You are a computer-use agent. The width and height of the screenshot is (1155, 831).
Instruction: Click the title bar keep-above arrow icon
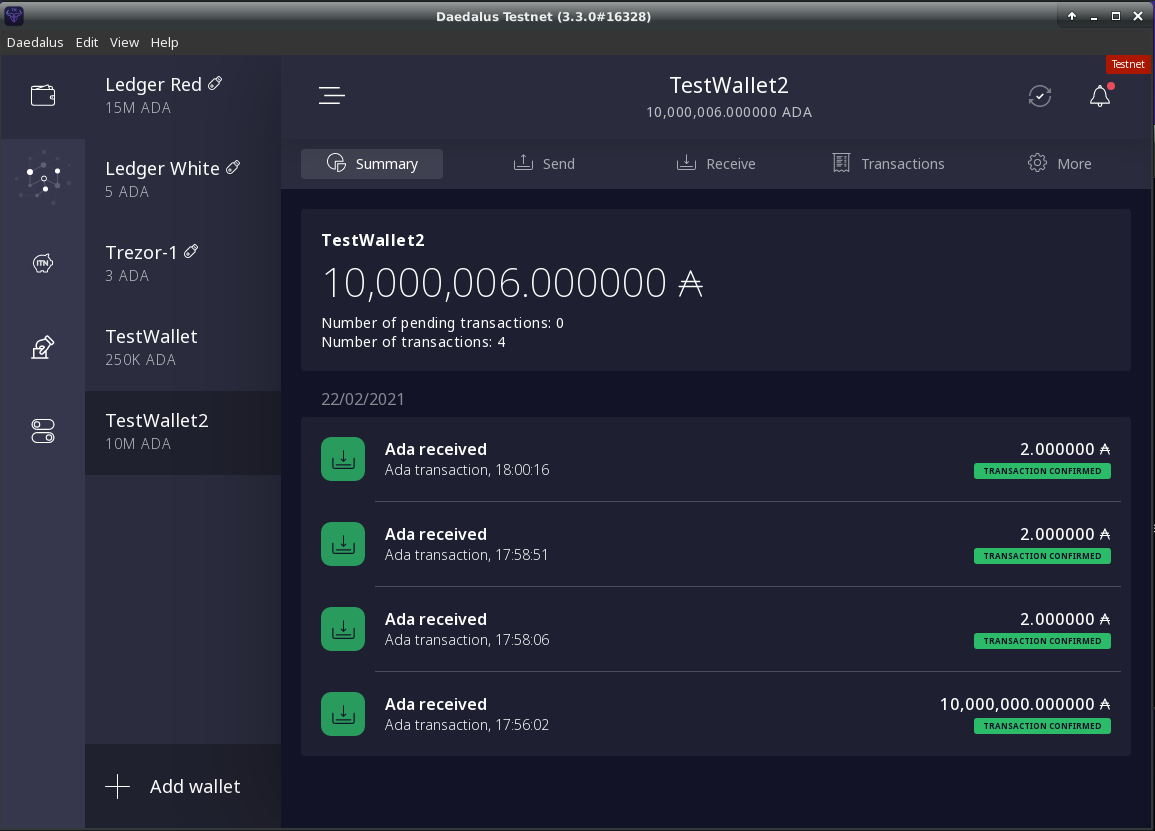(x=1072, y=16)
